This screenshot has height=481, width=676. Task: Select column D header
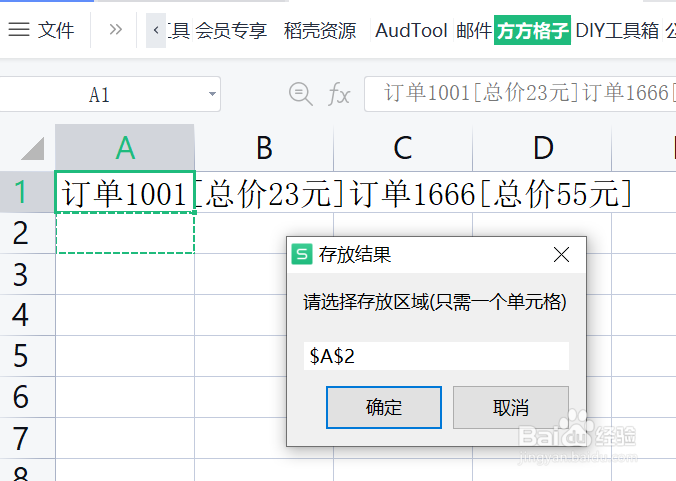coord(542,148)
